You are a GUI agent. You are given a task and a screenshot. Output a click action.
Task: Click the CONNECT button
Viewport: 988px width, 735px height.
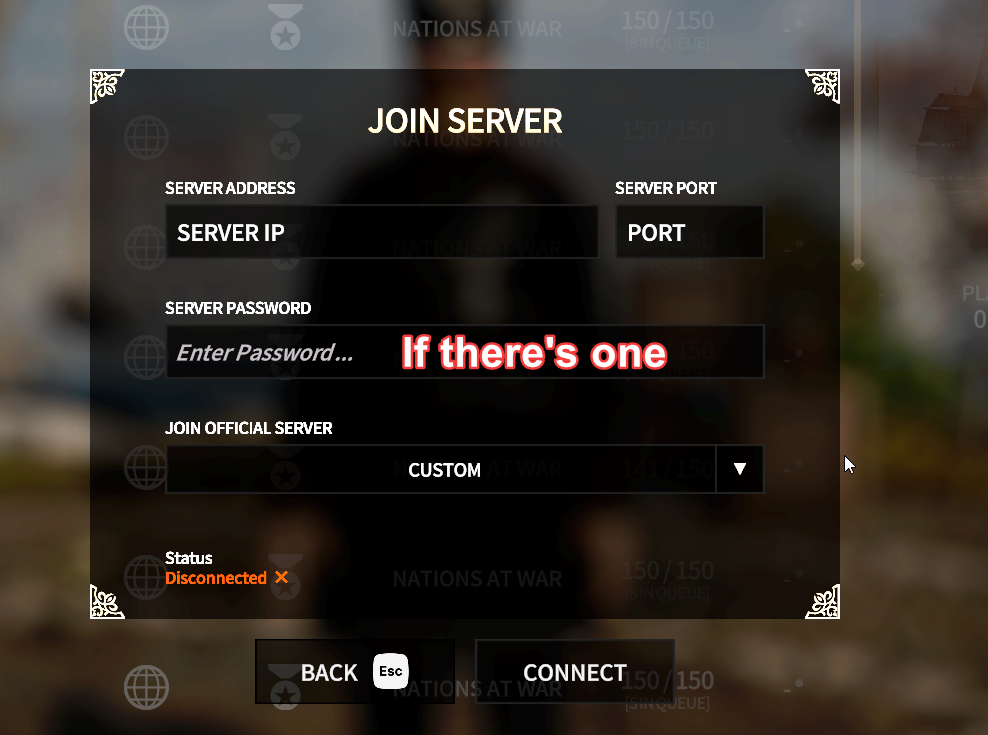click(x=575, y=672)
